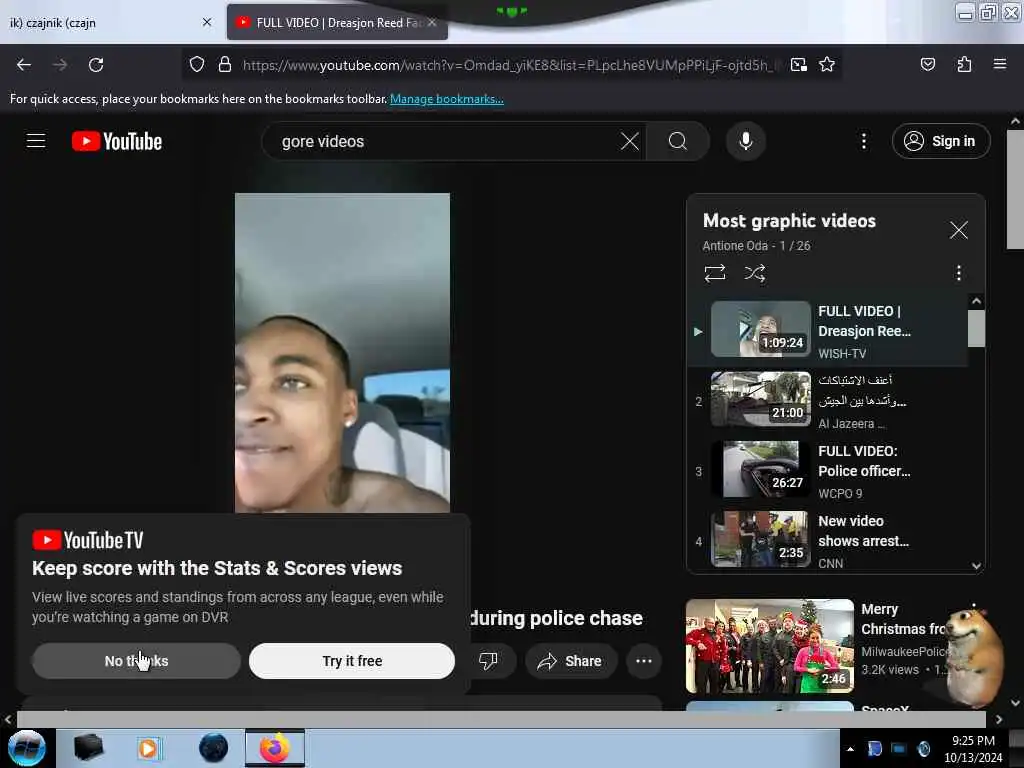Toggle loop playlist button
Viewport: 1024px width, 768px height.
[714, 272]
